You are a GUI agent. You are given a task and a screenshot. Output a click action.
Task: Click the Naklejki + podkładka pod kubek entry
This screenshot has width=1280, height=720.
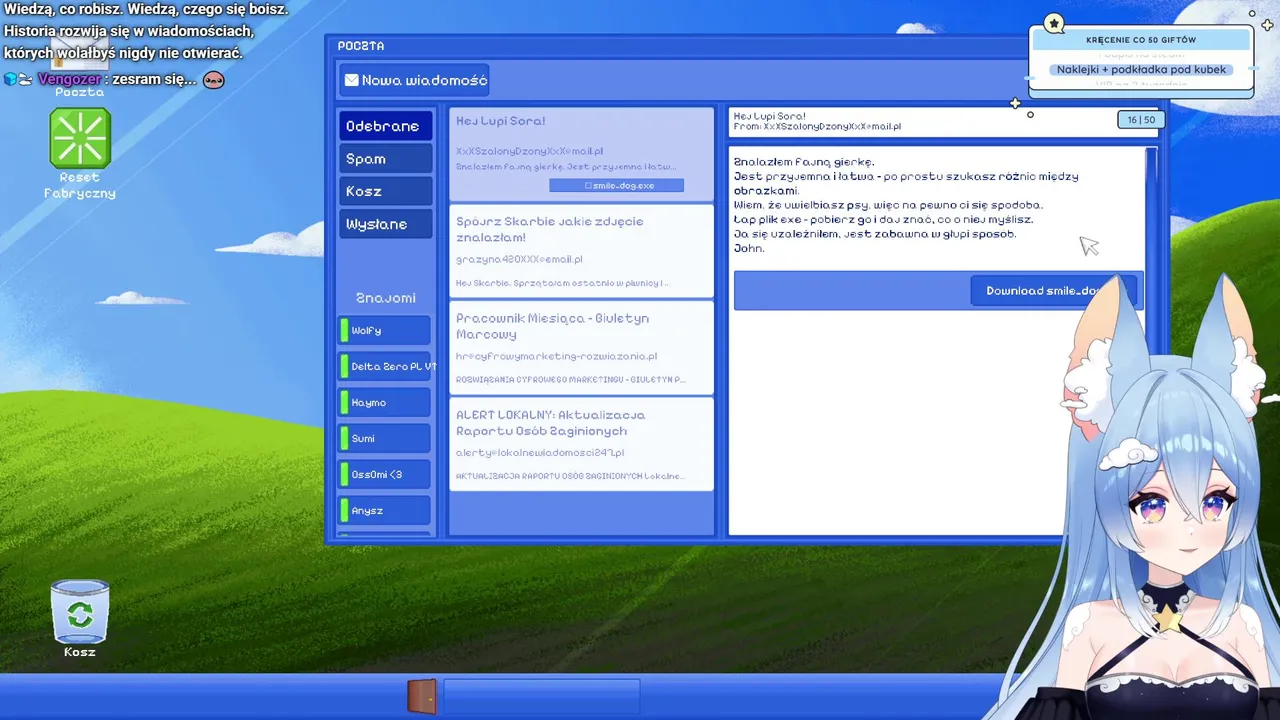click(1141, 70)
